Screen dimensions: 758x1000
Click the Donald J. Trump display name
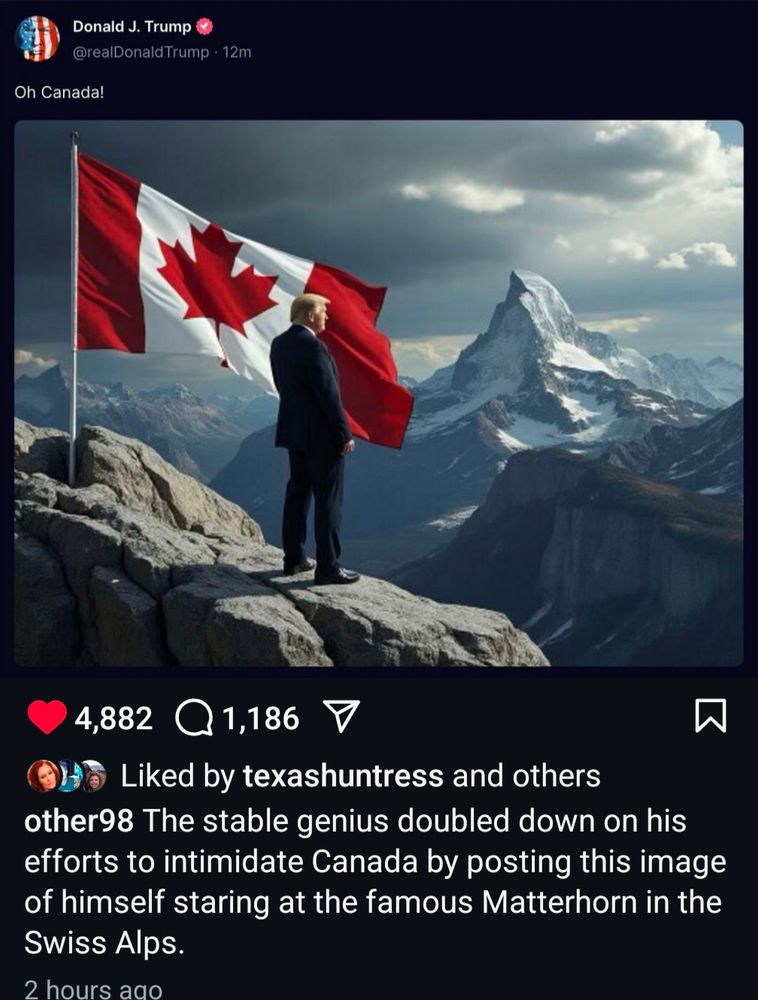pyautogui.click(x=132, y=27)
